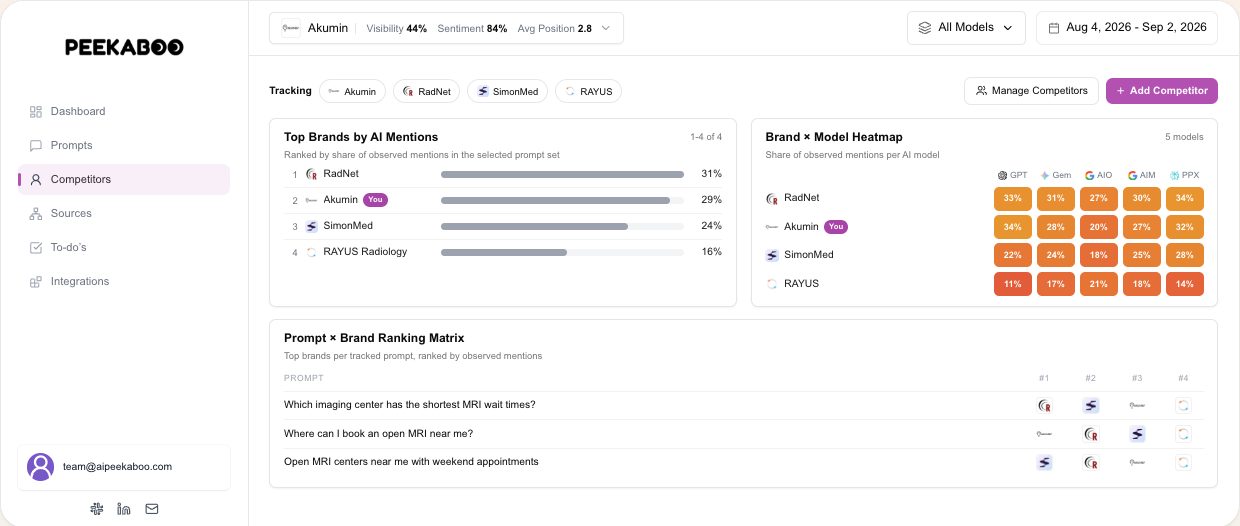Click #1 RadNet icon for shortest MRI wait times
Viewport: 1240px width, 526px height.
[1044, 405]
